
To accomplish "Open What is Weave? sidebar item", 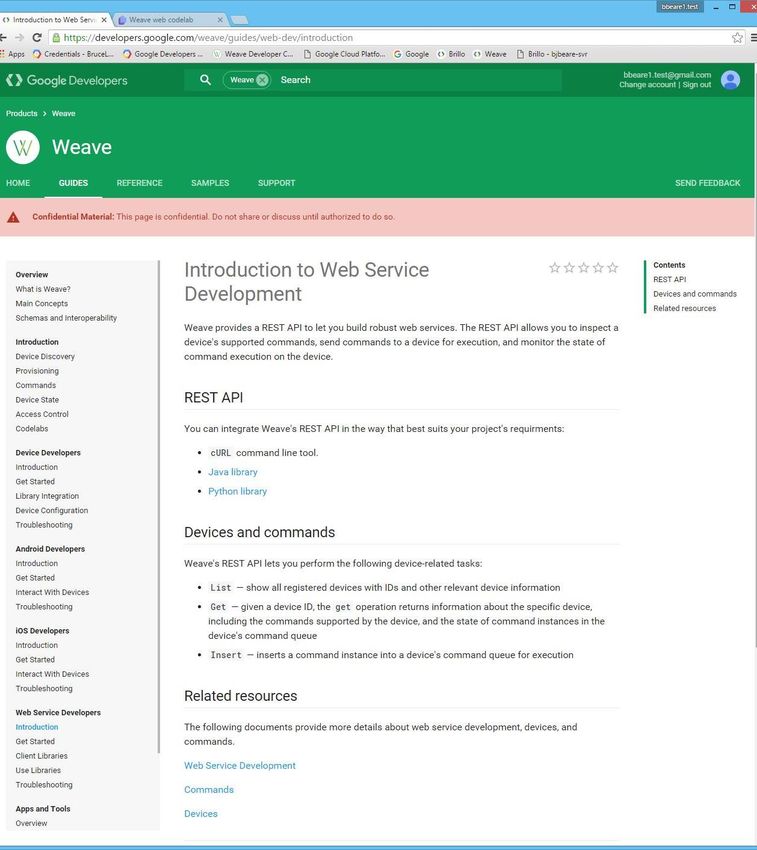I will [x=43, y=289].
